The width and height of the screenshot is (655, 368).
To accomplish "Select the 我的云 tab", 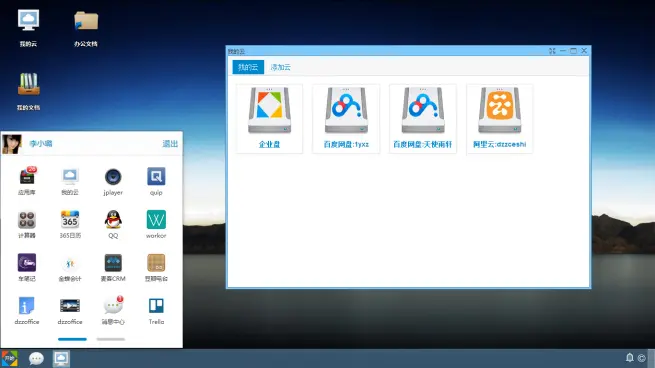I will click(x=248, y=67).
